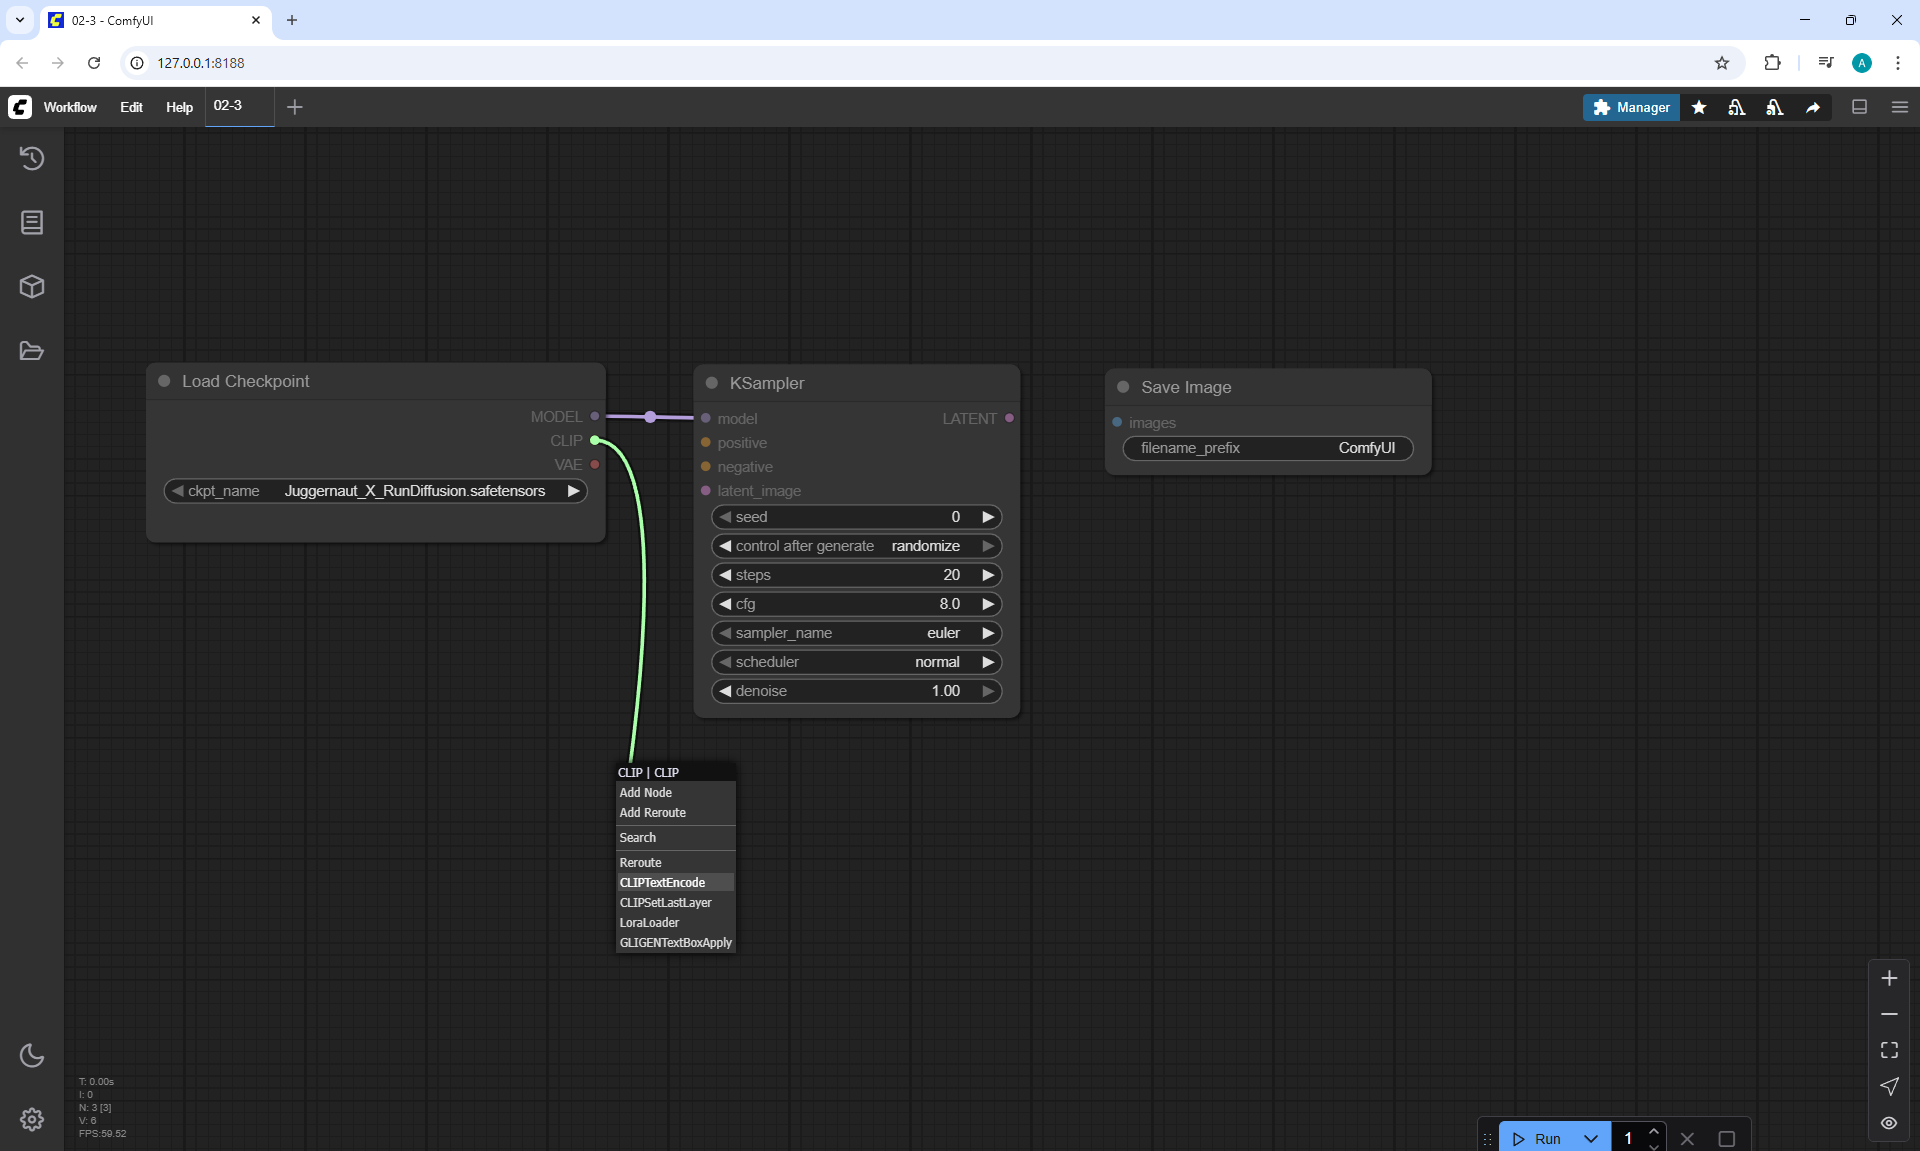Screen dimensions: 1920x1151
Task: Click the zoom in plus button
Action: 1889,978
